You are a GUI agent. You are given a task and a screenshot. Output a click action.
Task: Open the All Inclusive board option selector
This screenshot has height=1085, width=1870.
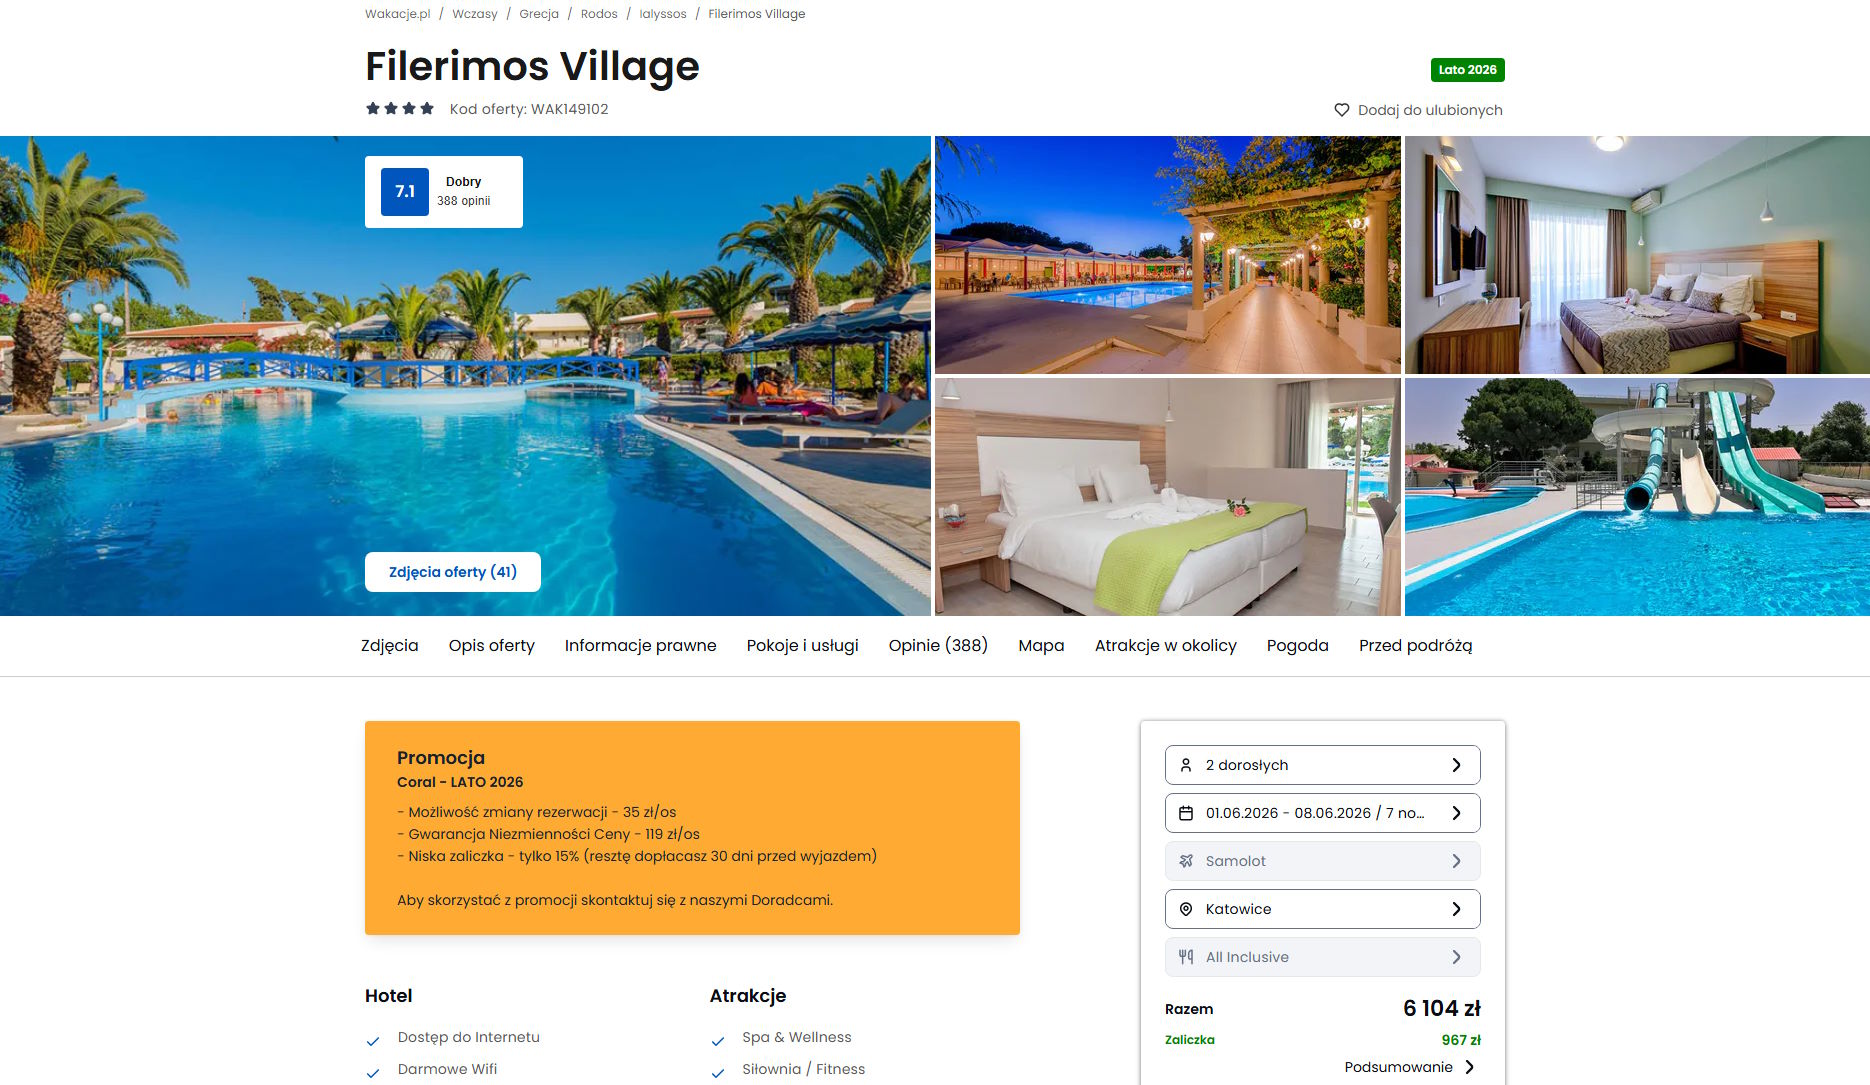(1322, 957)
